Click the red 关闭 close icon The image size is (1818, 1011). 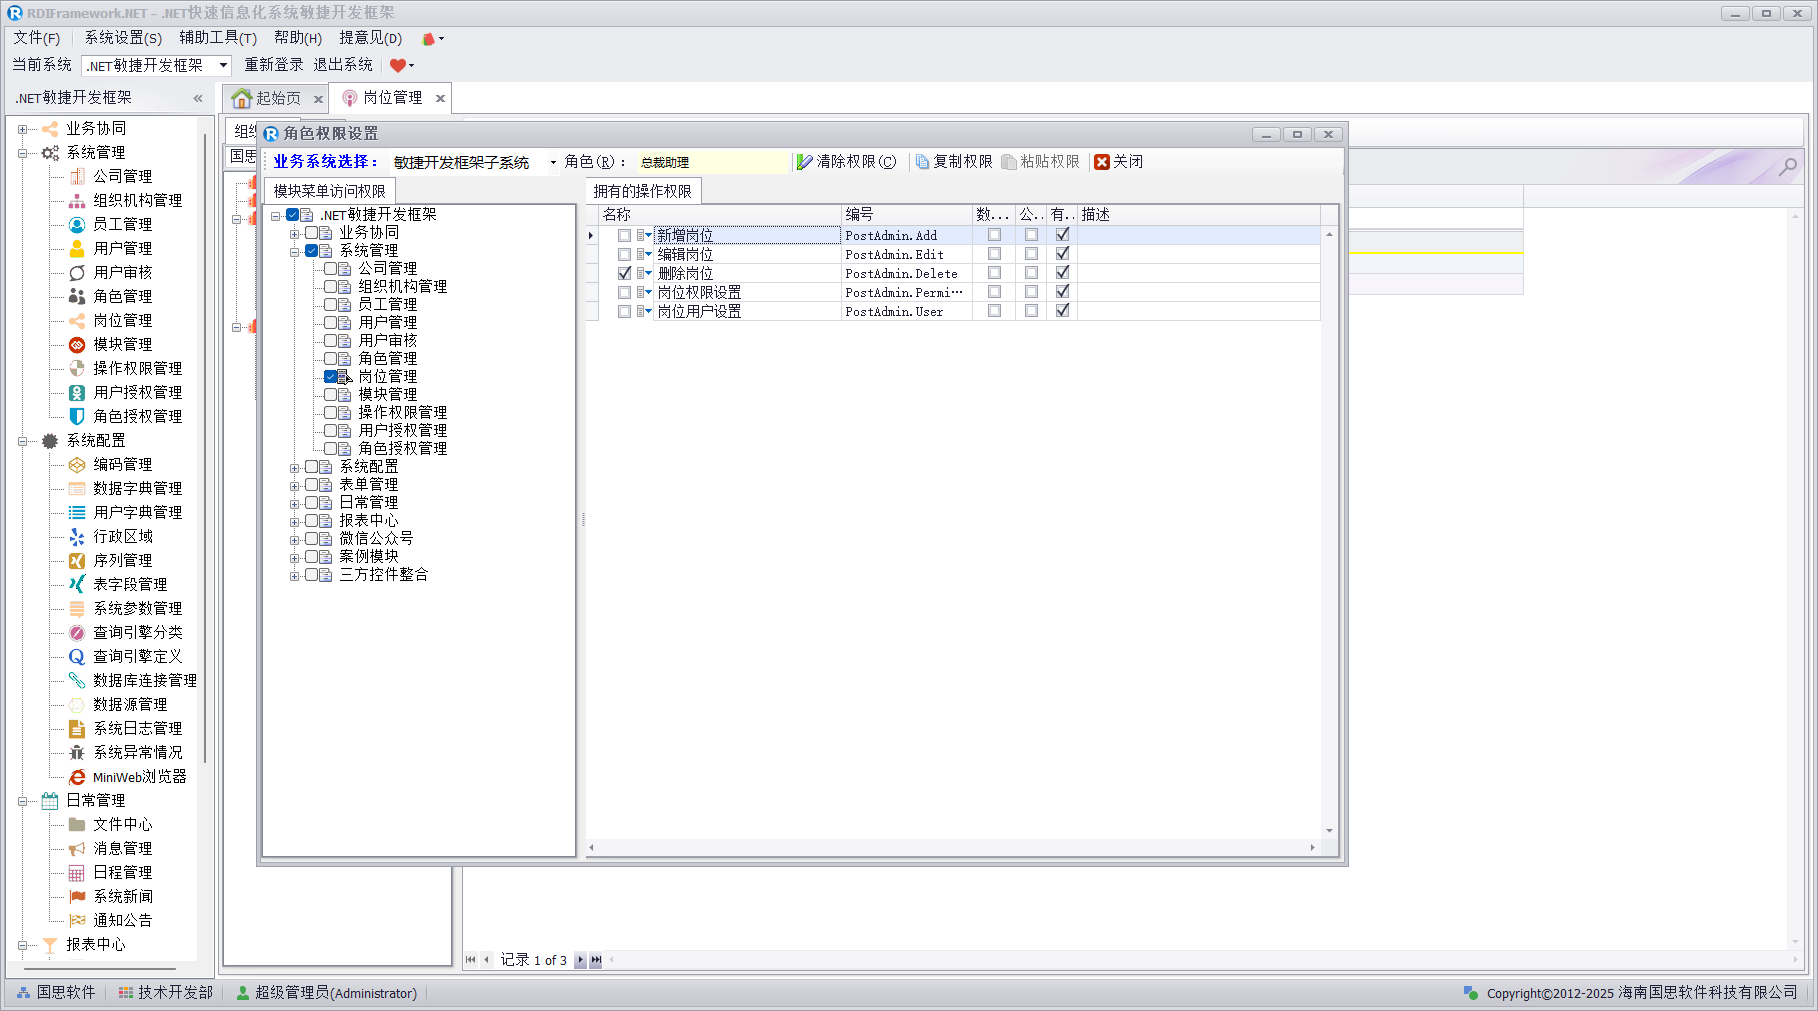[x=1102, y=162]
